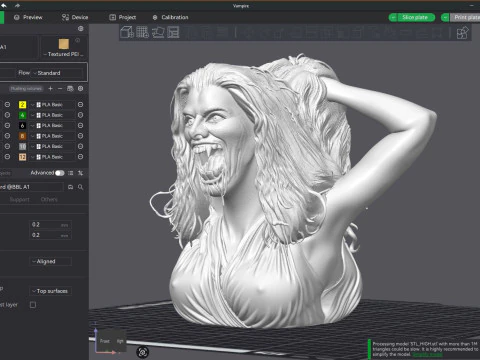This screenshot has width=480, height=360.
Task: Open the Flow Standard dropdown
Action: click(57, 73)
